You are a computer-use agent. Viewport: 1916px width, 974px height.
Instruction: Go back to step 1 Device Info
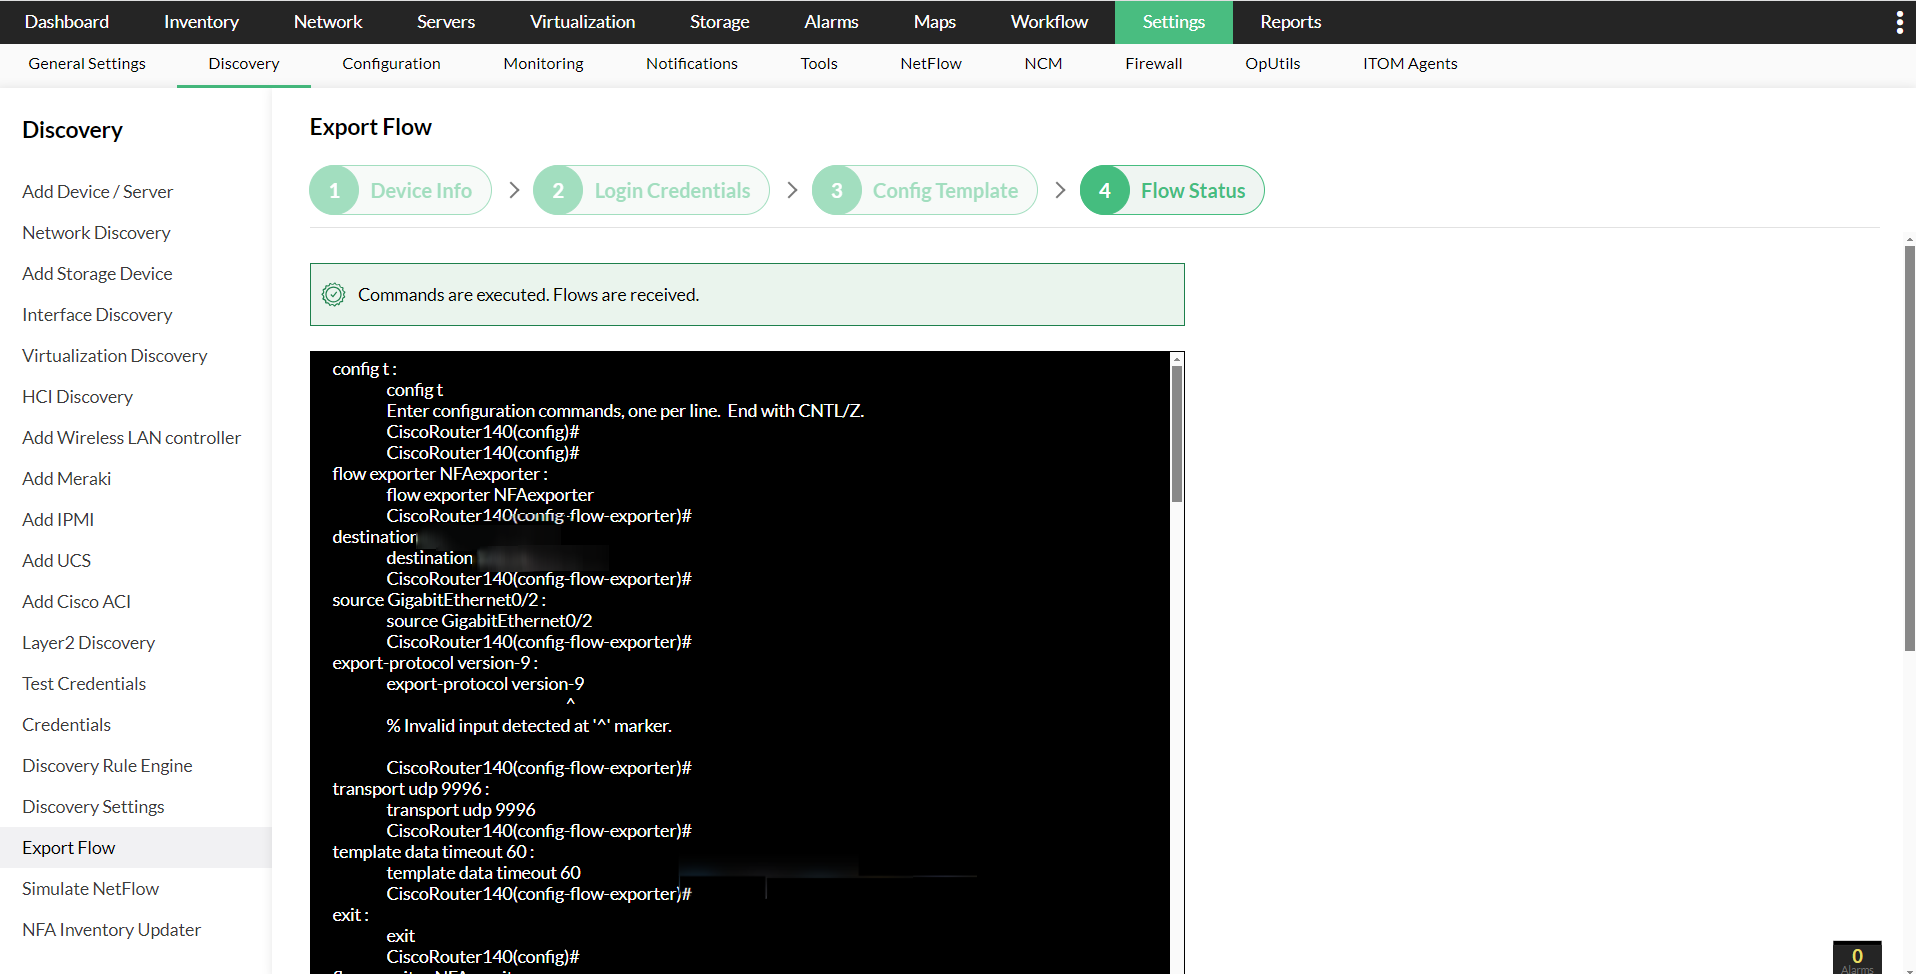tap(400, 190)
